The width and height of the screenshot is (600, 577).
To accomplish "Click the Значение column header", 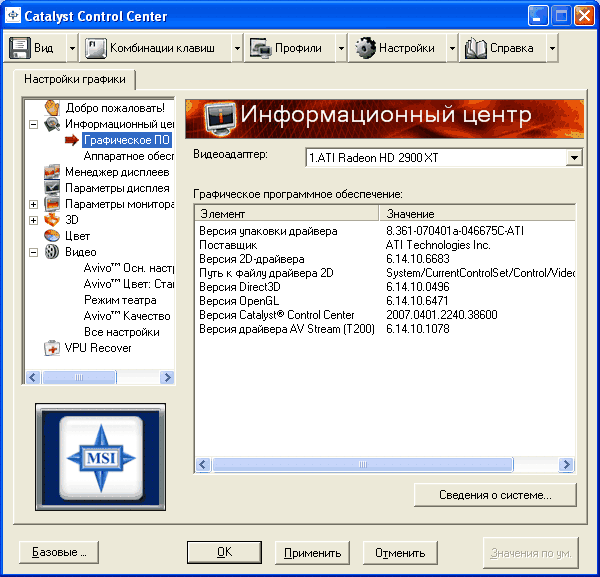I will click(477, 214).
